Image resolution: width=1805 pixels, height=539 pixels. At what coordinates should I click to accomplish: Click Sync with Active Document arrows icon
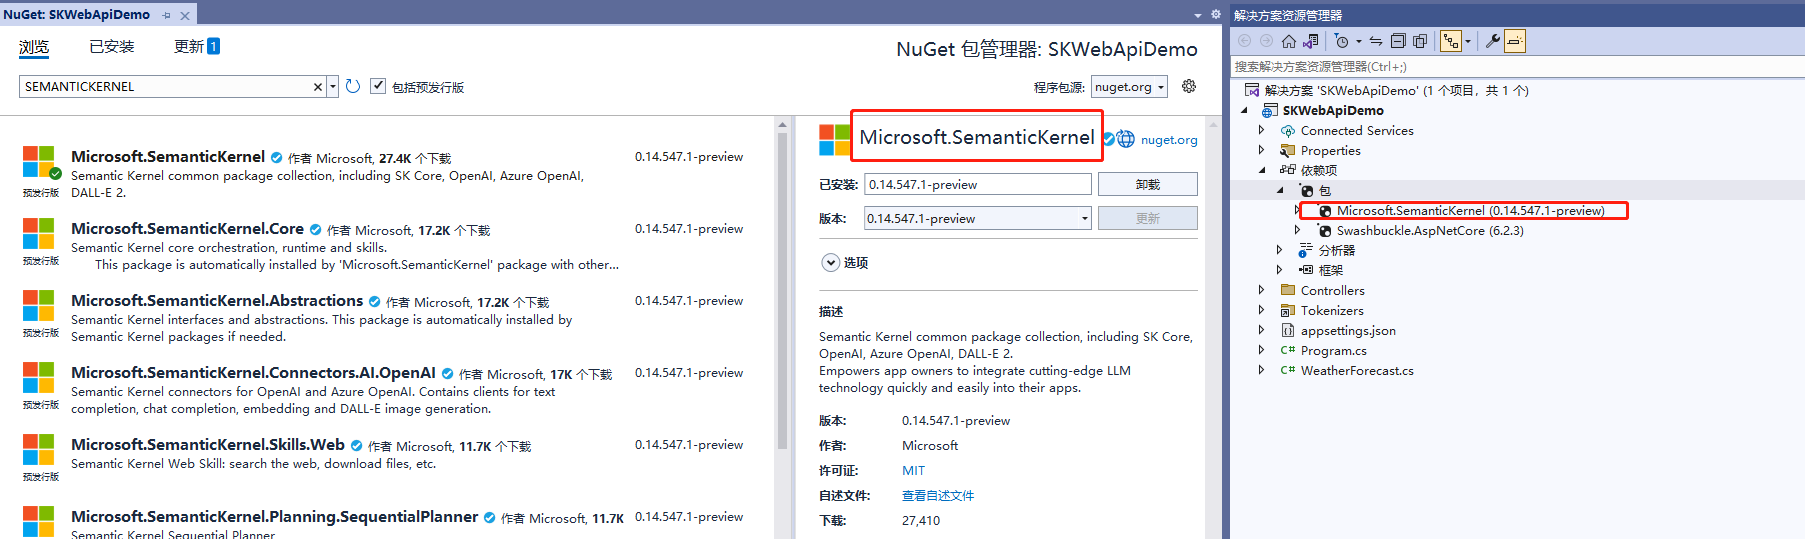(1376, 41)
